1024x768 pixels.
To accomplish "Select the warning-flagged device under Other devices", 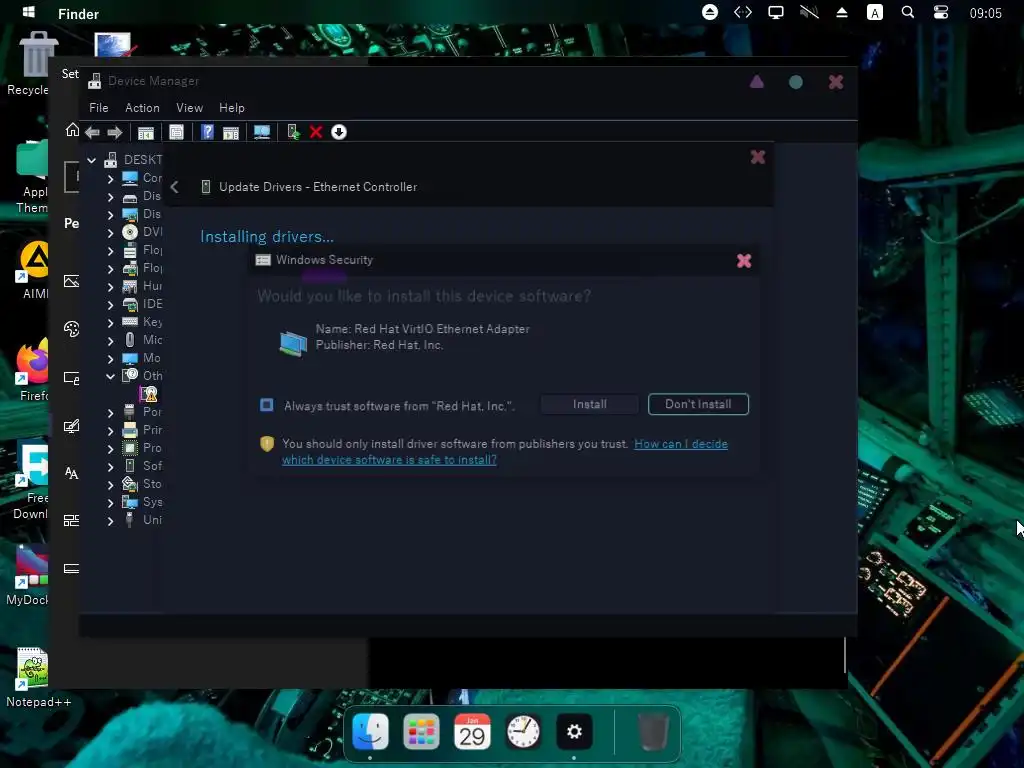I will 149,394.
